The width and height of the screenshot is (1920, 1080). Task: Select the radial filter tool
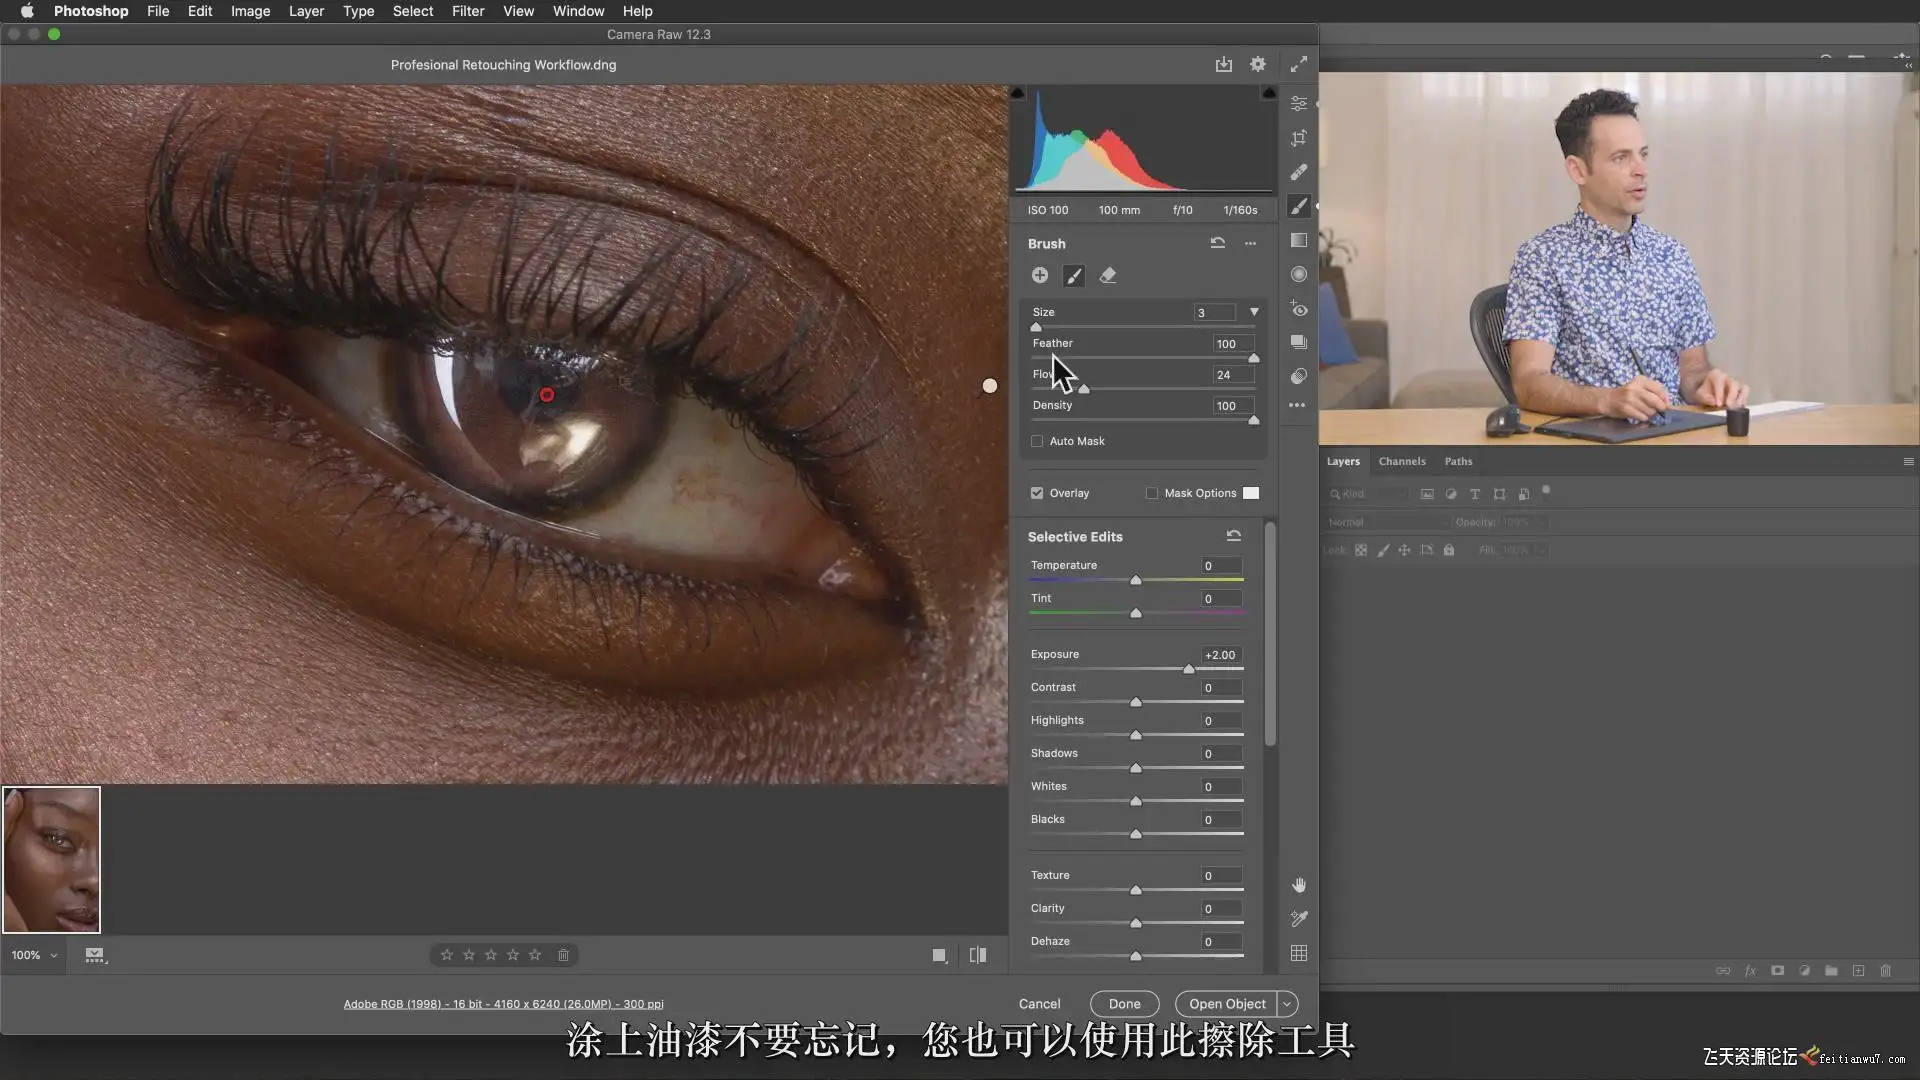click(1298, 274)
